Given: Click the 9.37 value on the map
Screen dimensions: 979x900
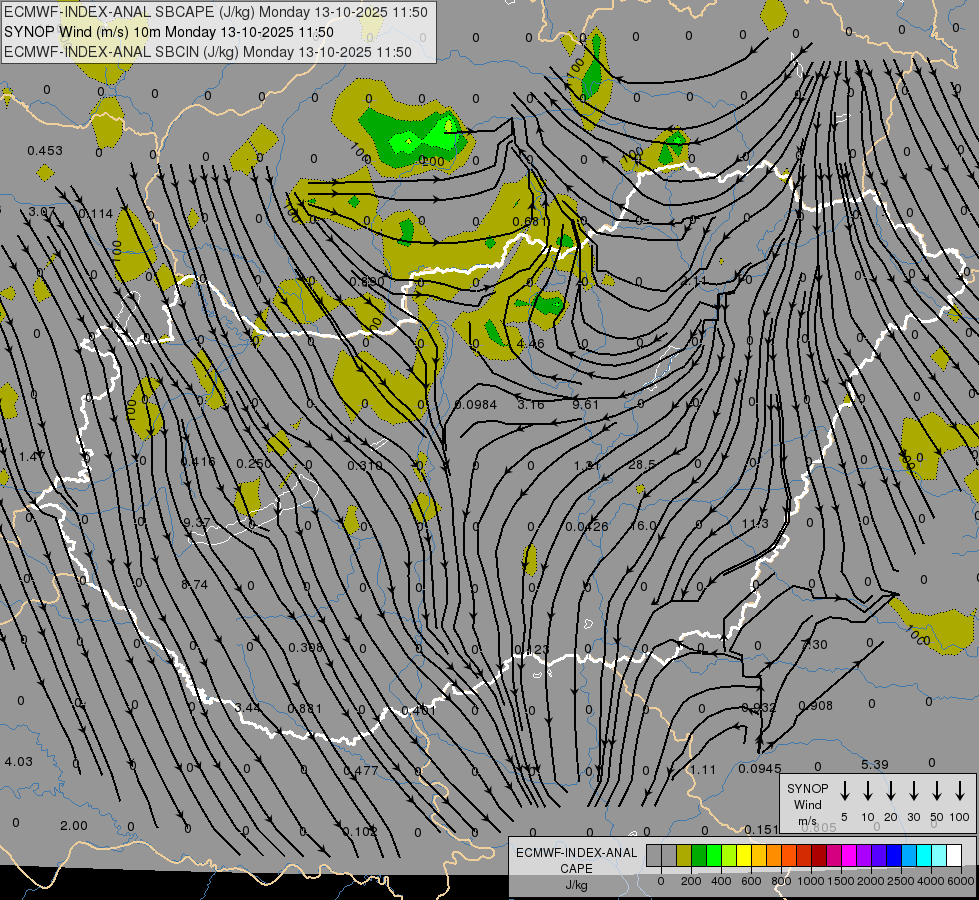Looking at the screenshot, I should 197,522.
